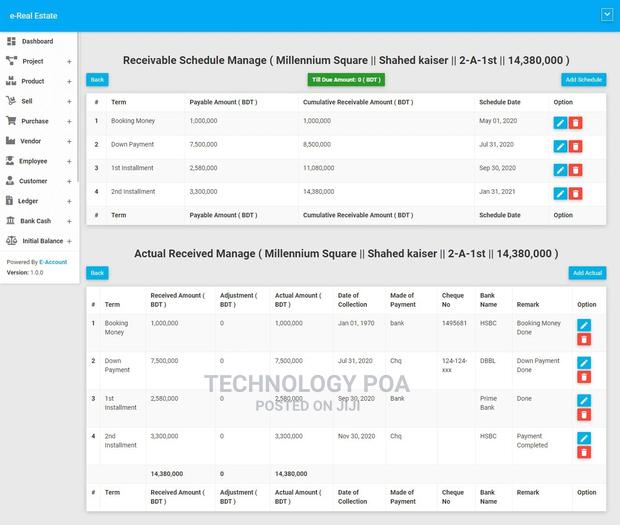The width and height of the screenshot is (620, 525).
Task: Open the top-right header dropdown arrow
Action: 606,14
